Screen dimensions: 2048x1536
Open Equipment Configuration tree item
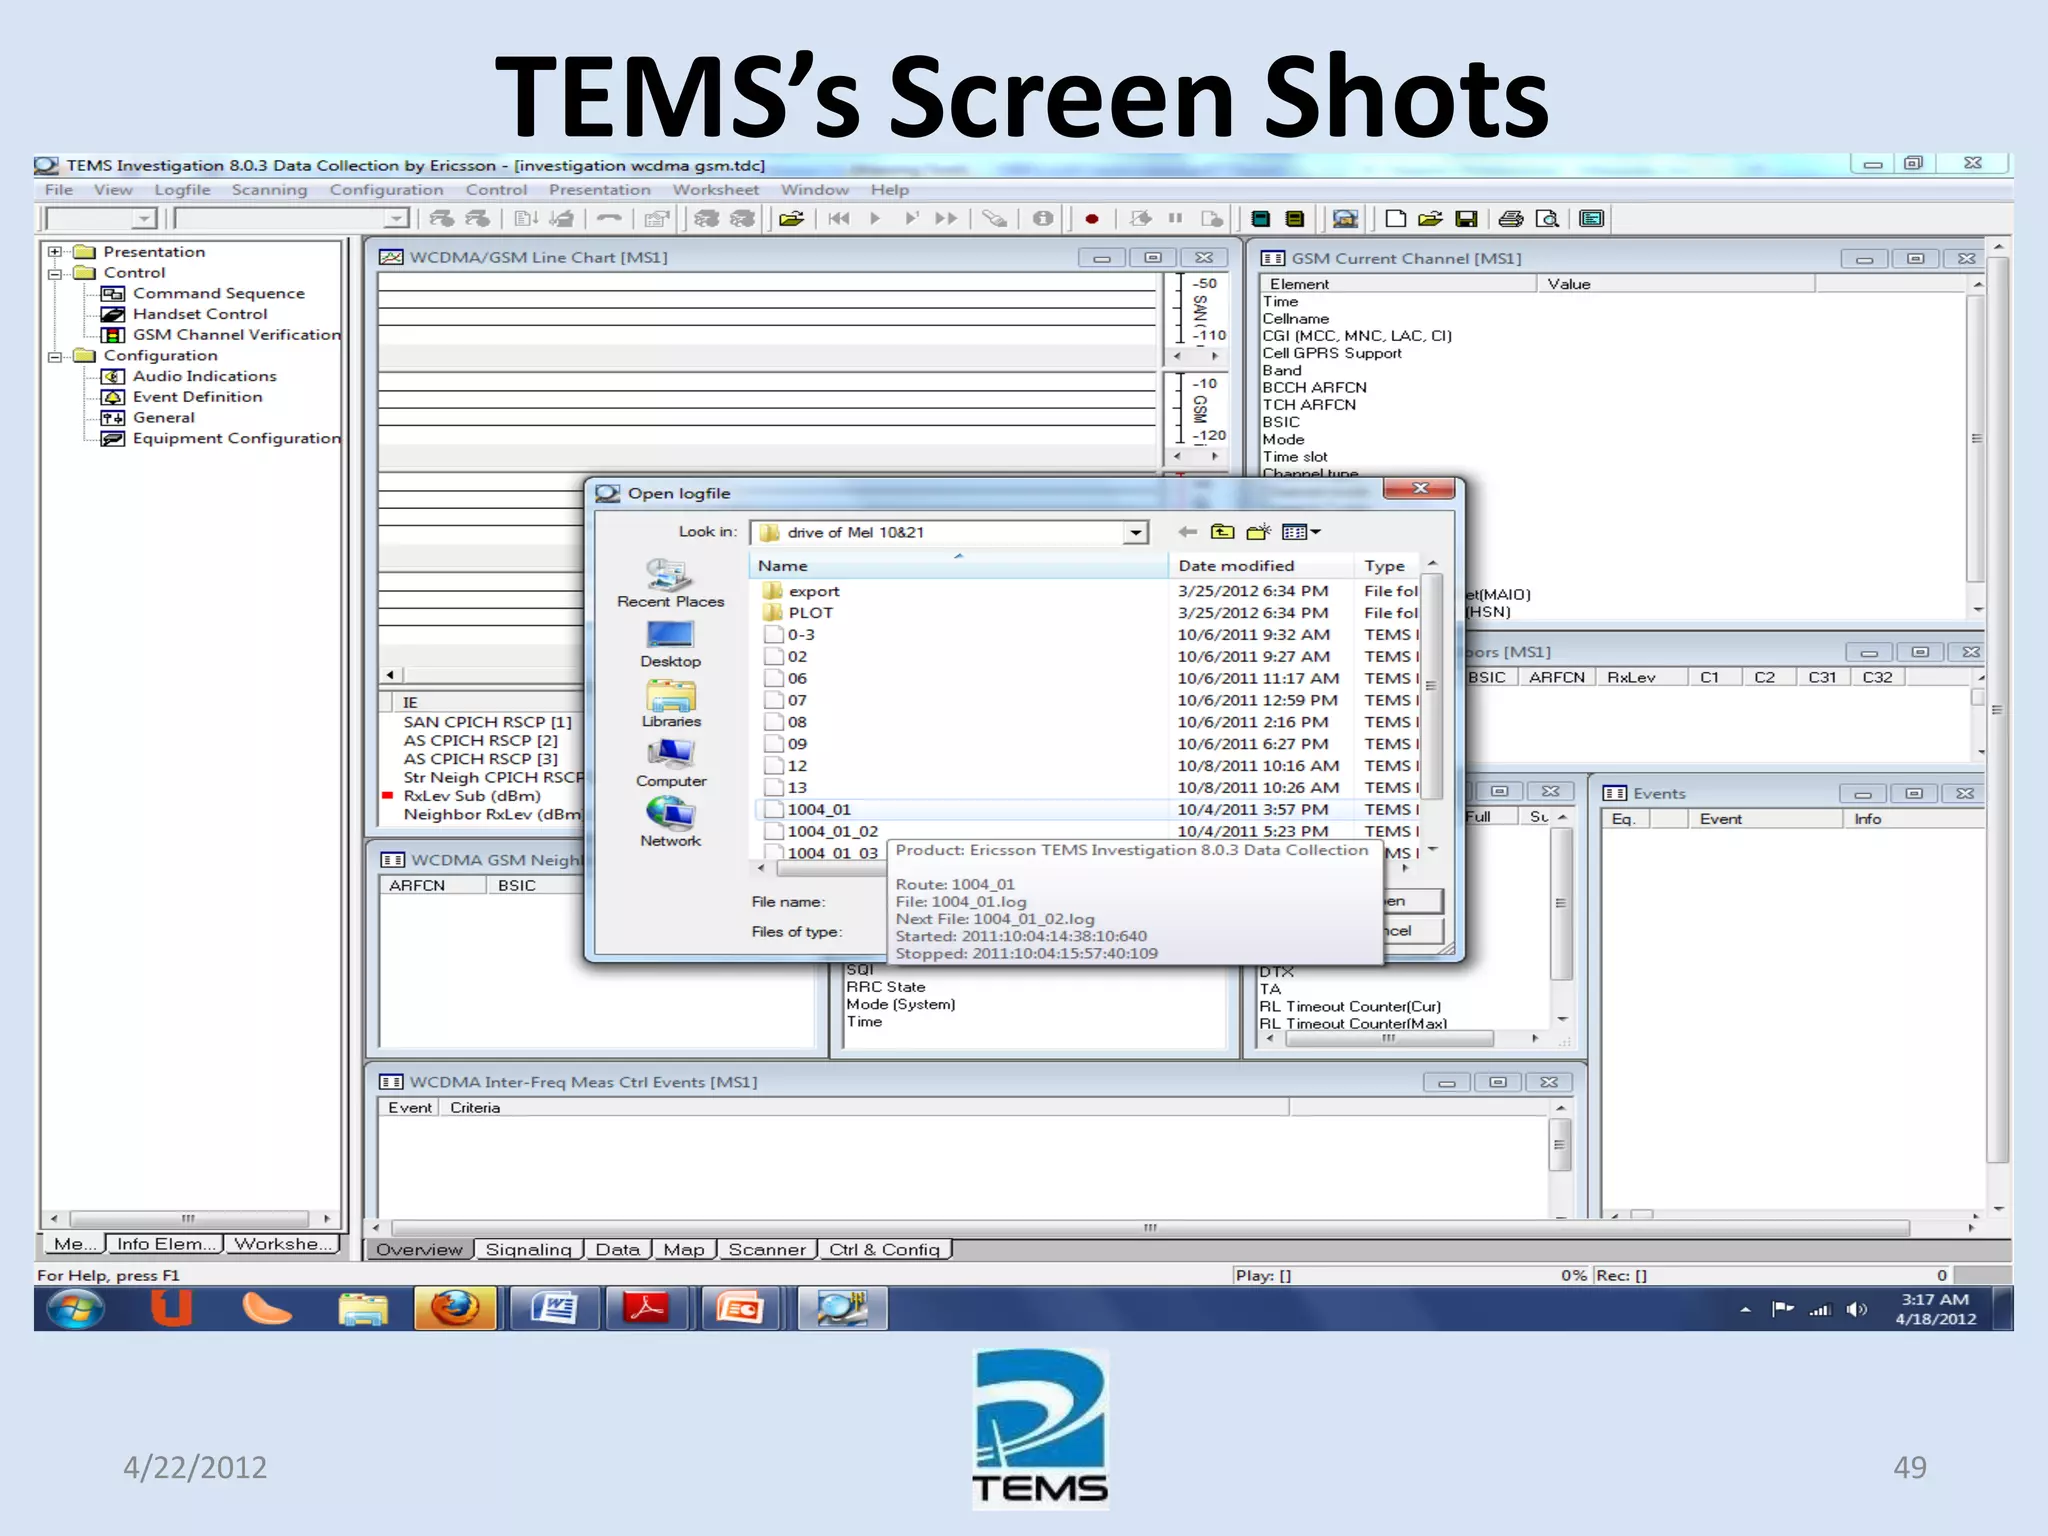237,438
